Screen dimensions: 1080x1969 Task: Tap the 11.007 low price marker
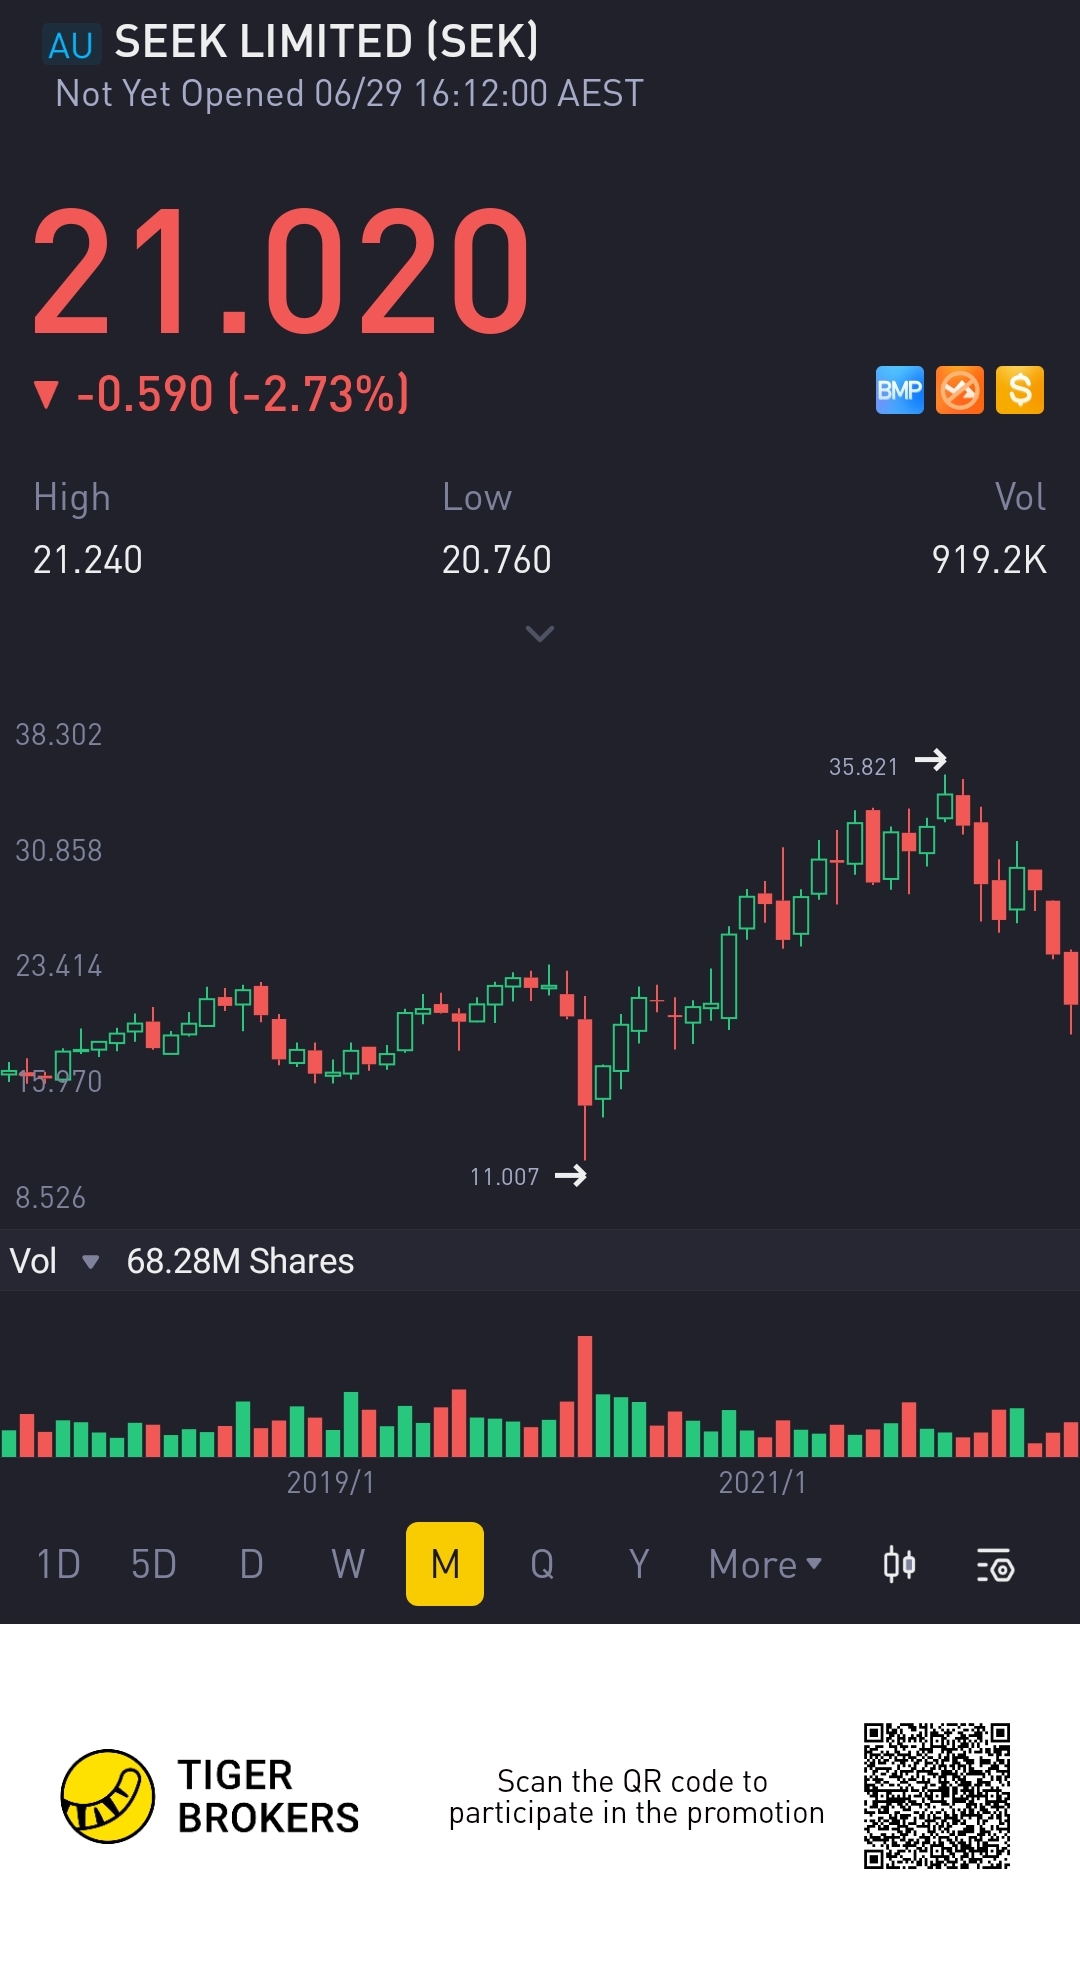(505, 1177)
